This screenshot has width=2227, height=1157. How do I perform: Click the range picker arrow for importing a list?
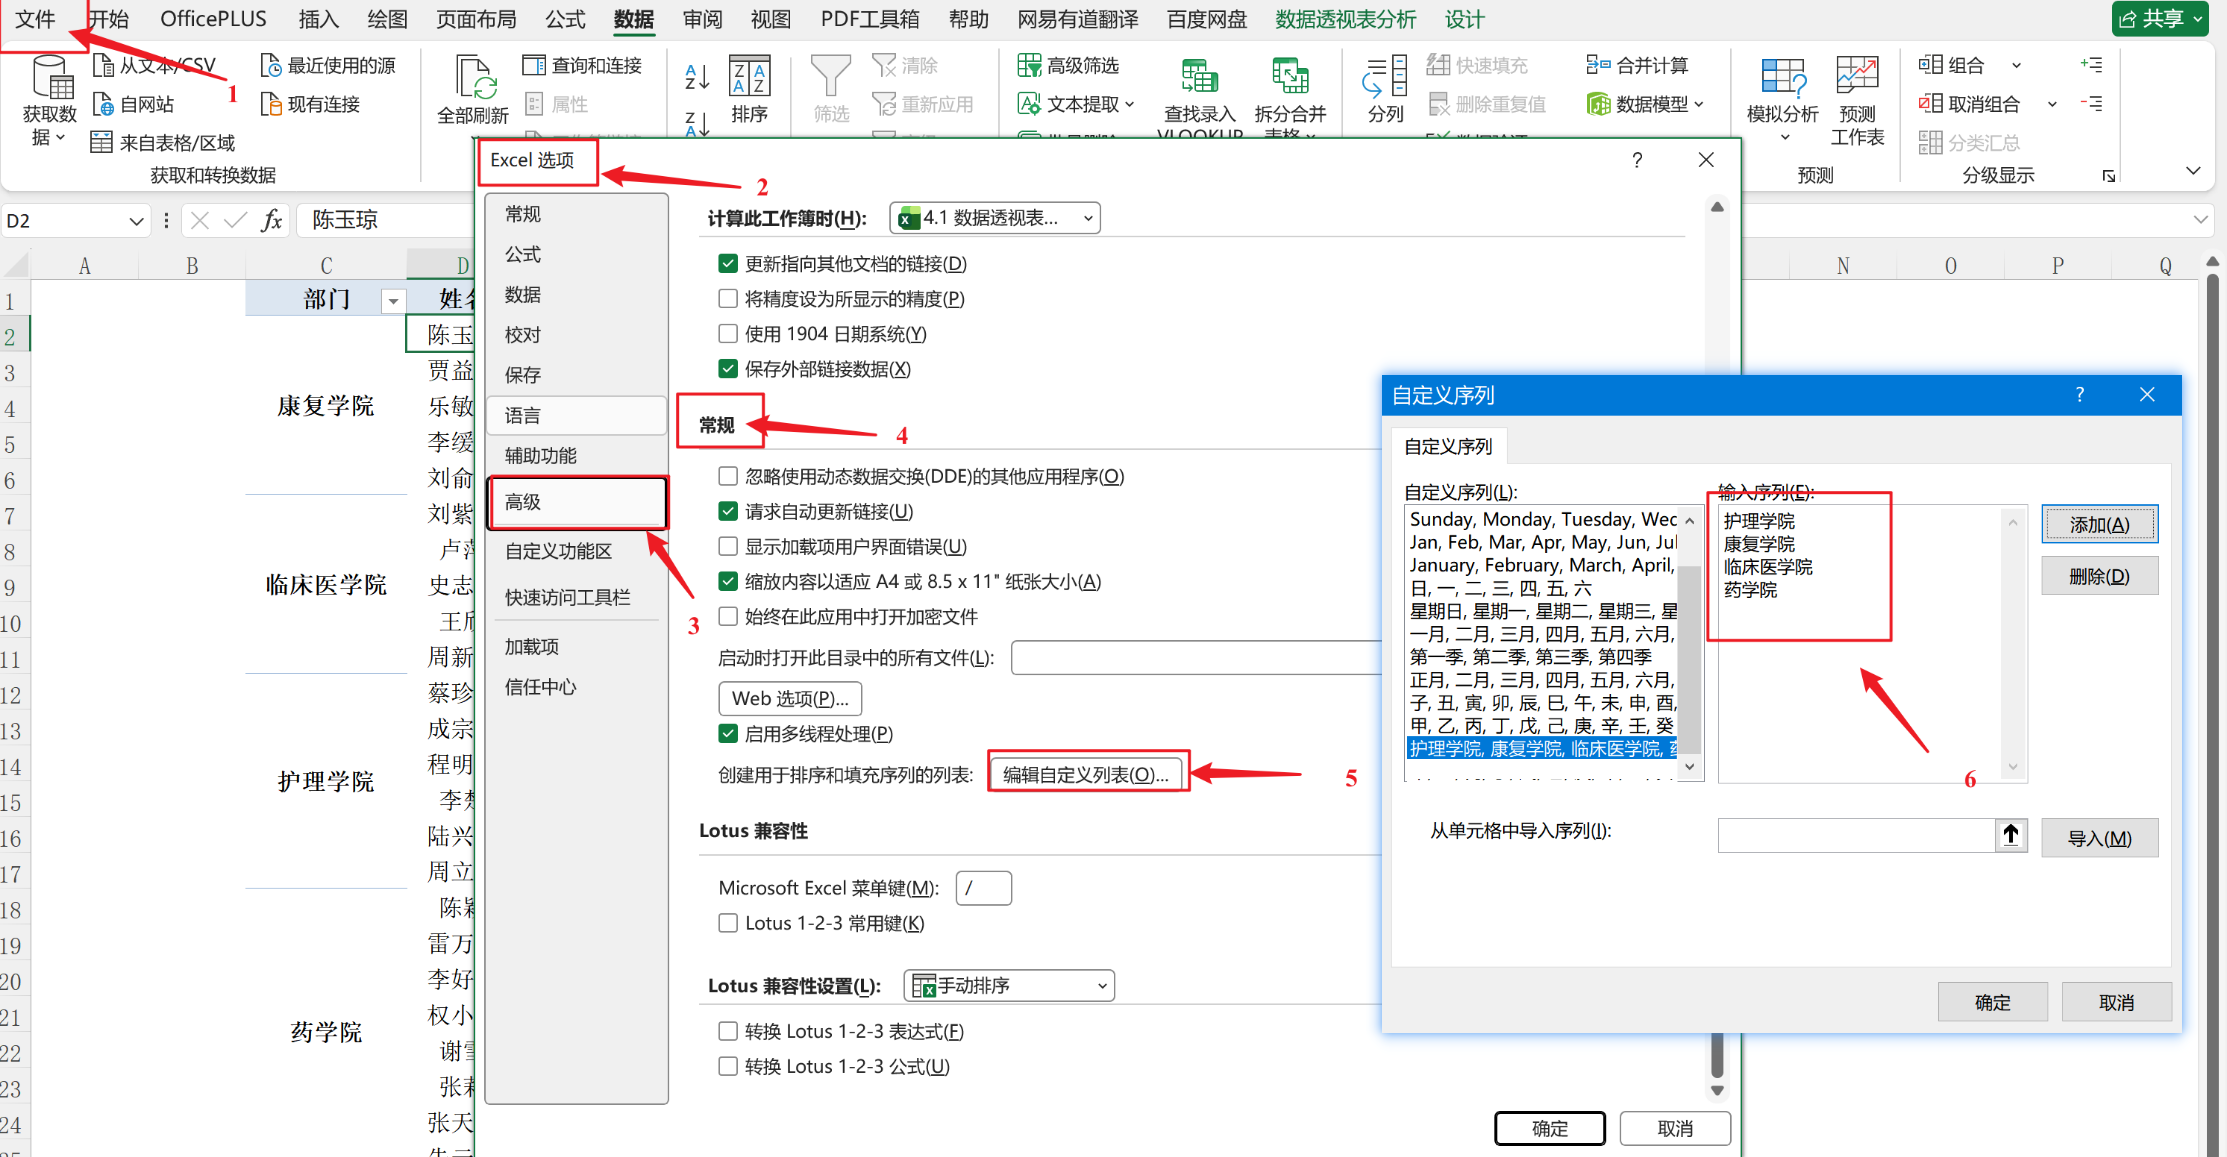pyautogui.click(x=2011, y=835)
